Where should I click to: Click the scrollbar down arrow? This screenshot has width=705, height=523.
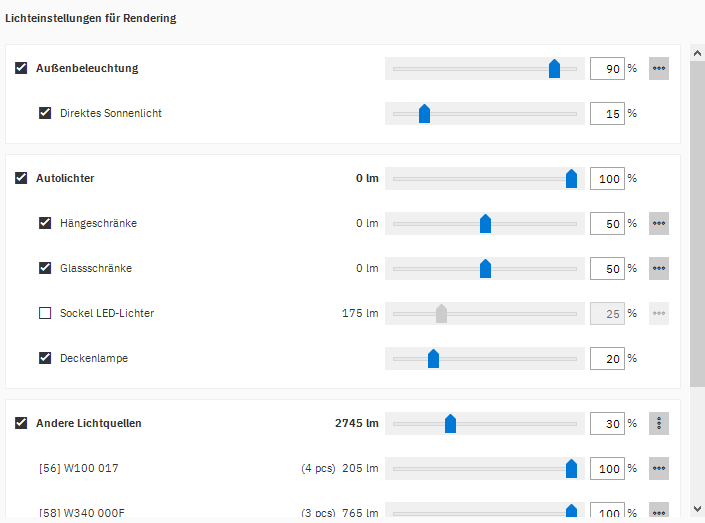[697, 509]
